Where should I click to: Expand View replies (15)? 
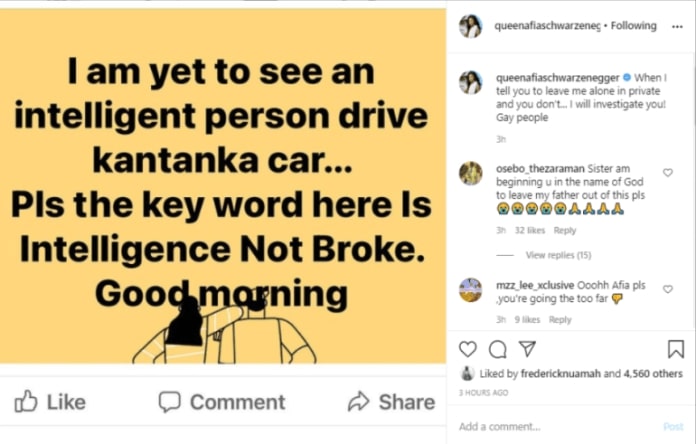coord(558,255)
